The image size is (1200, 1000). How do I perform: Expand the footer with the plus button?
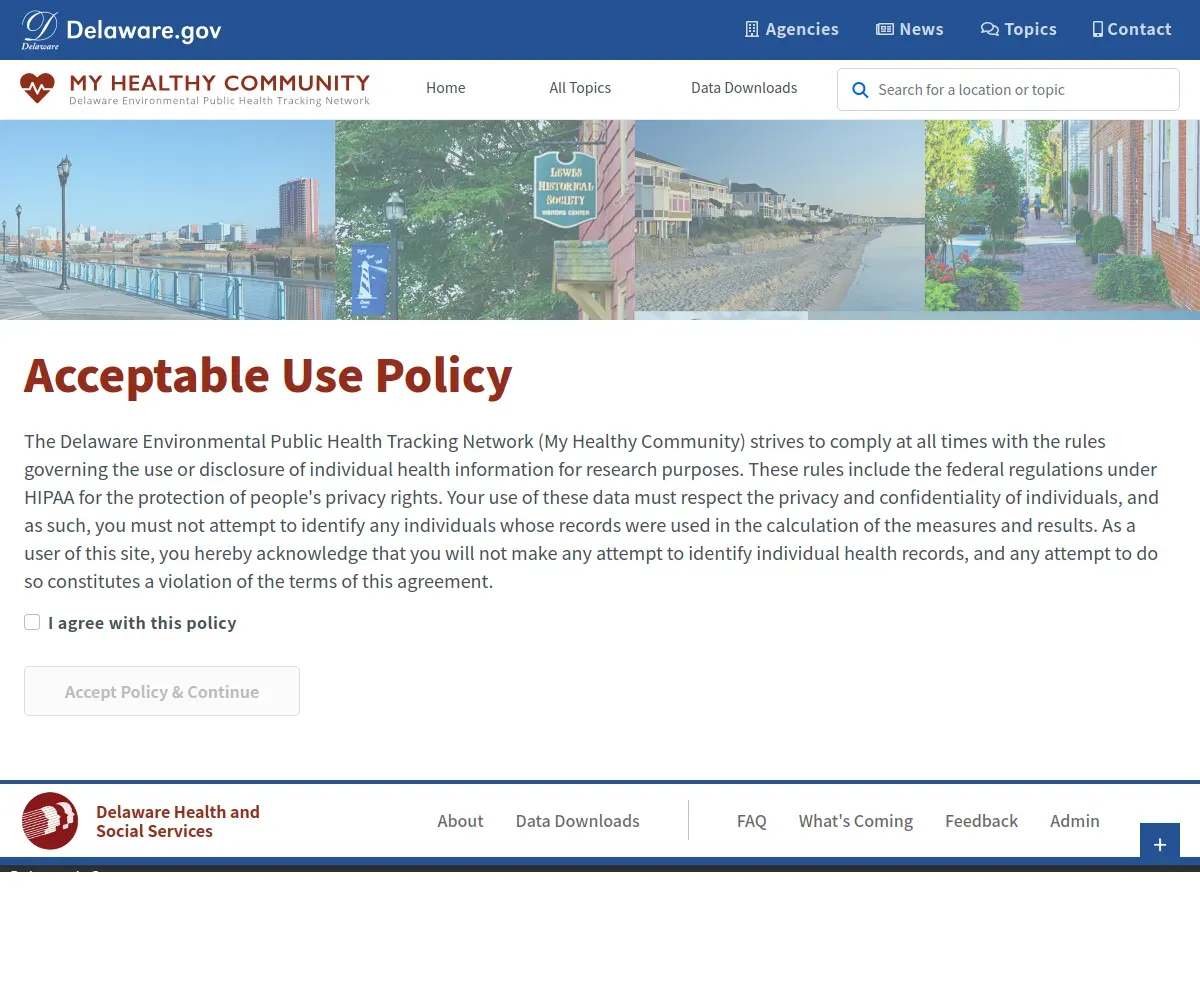[1160, 844]
